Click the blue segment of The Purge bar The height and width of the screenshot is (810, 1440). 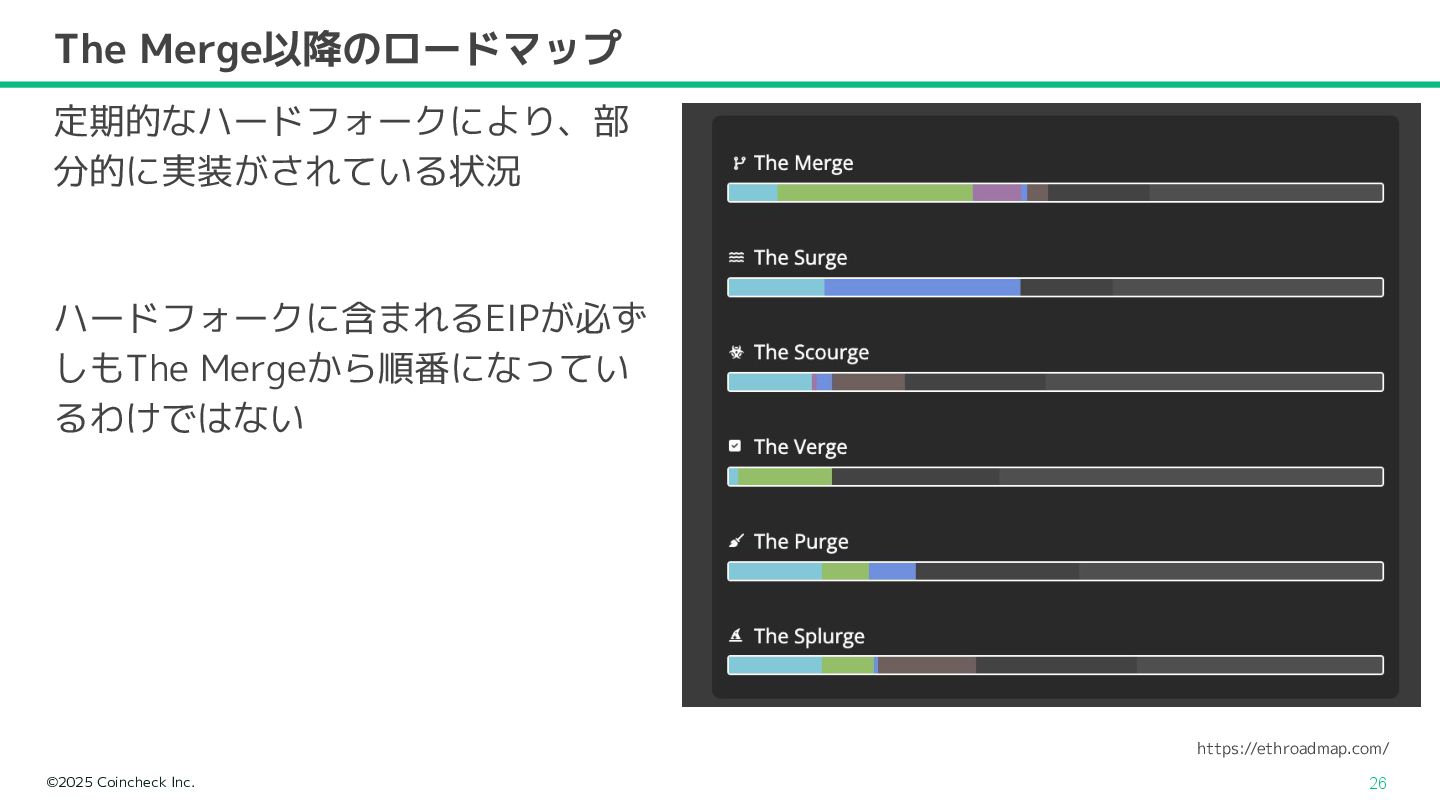(x=892, y=572)
